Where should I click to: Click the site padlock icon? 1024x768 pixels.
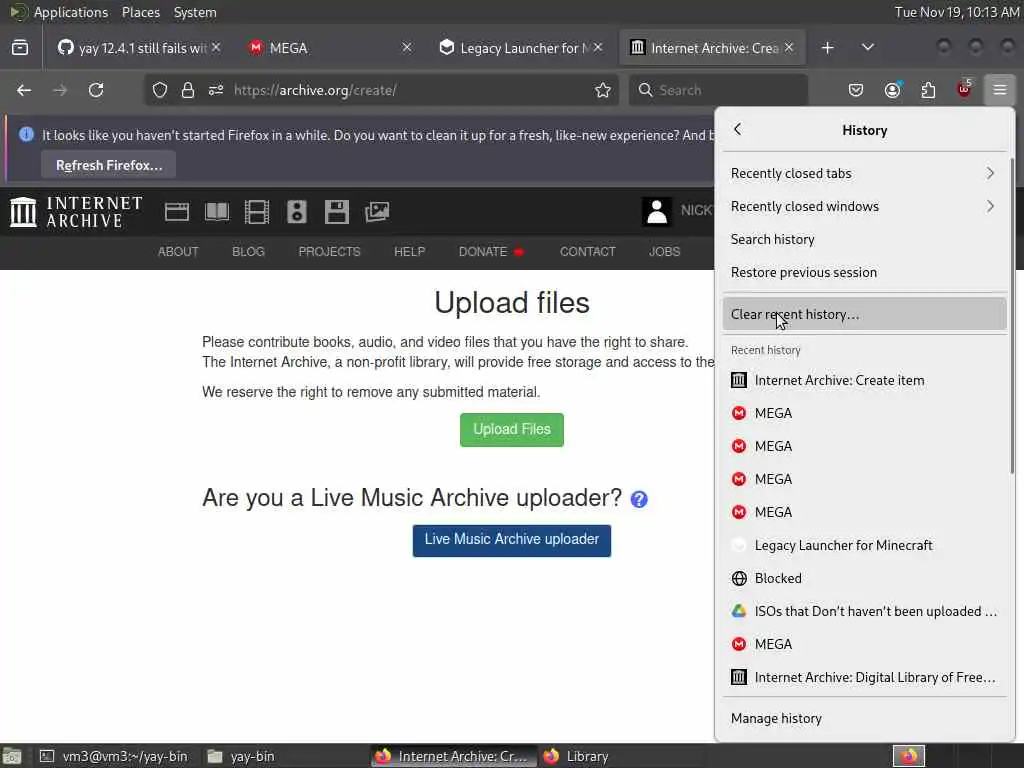click(x=188, y=90)
